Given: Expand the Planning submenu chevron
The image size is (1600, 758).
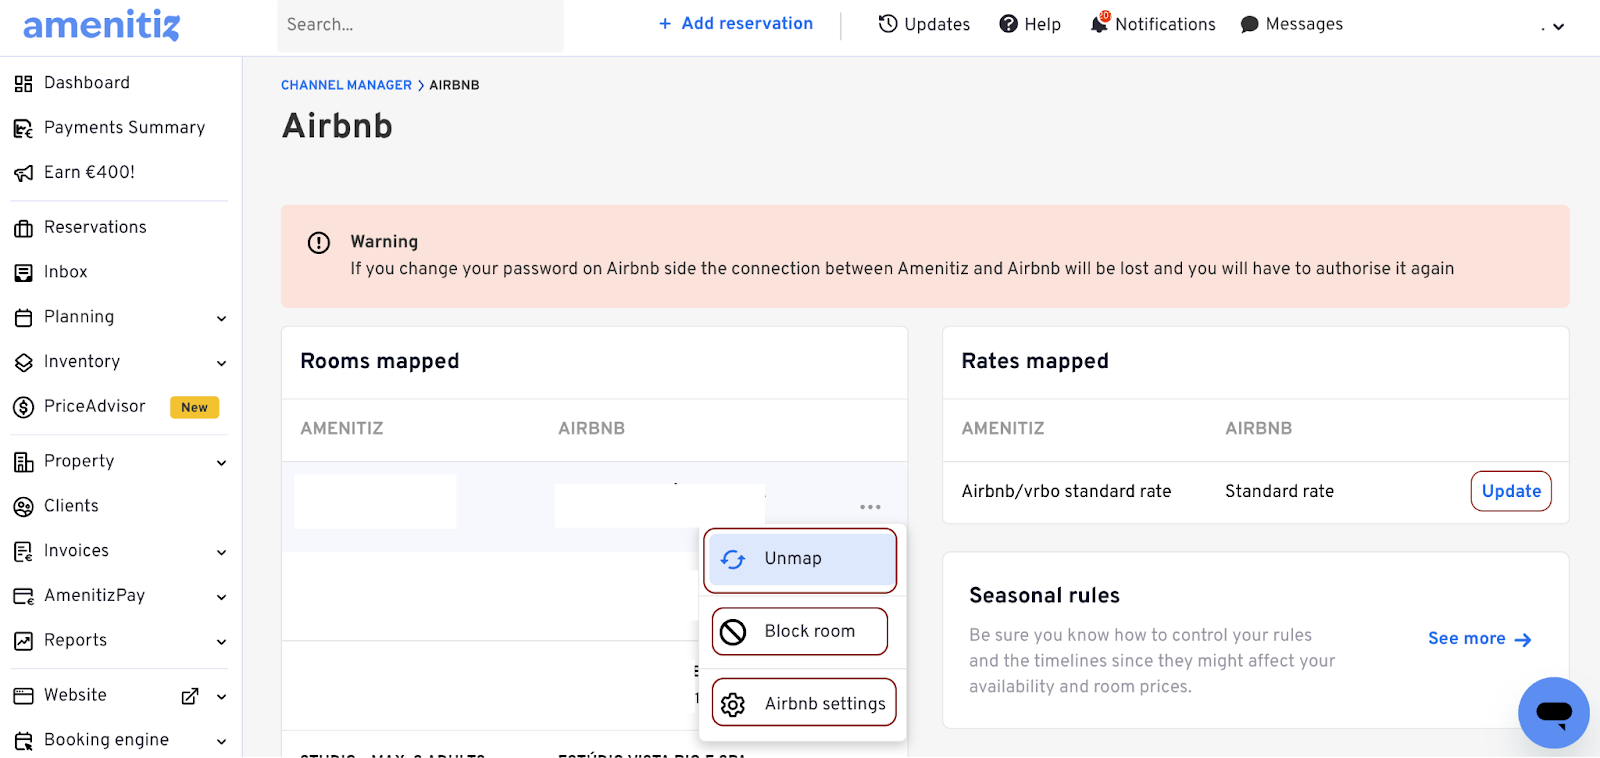Looking at the screenshot, I should tap(221, 319).
